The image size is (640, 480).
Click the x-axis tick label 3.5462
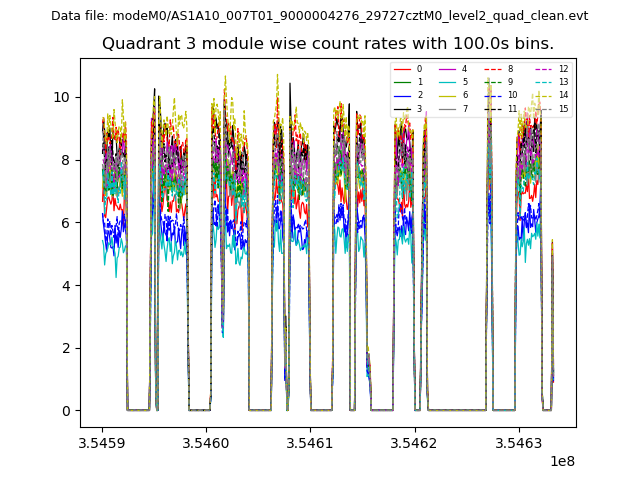(414, 442)
